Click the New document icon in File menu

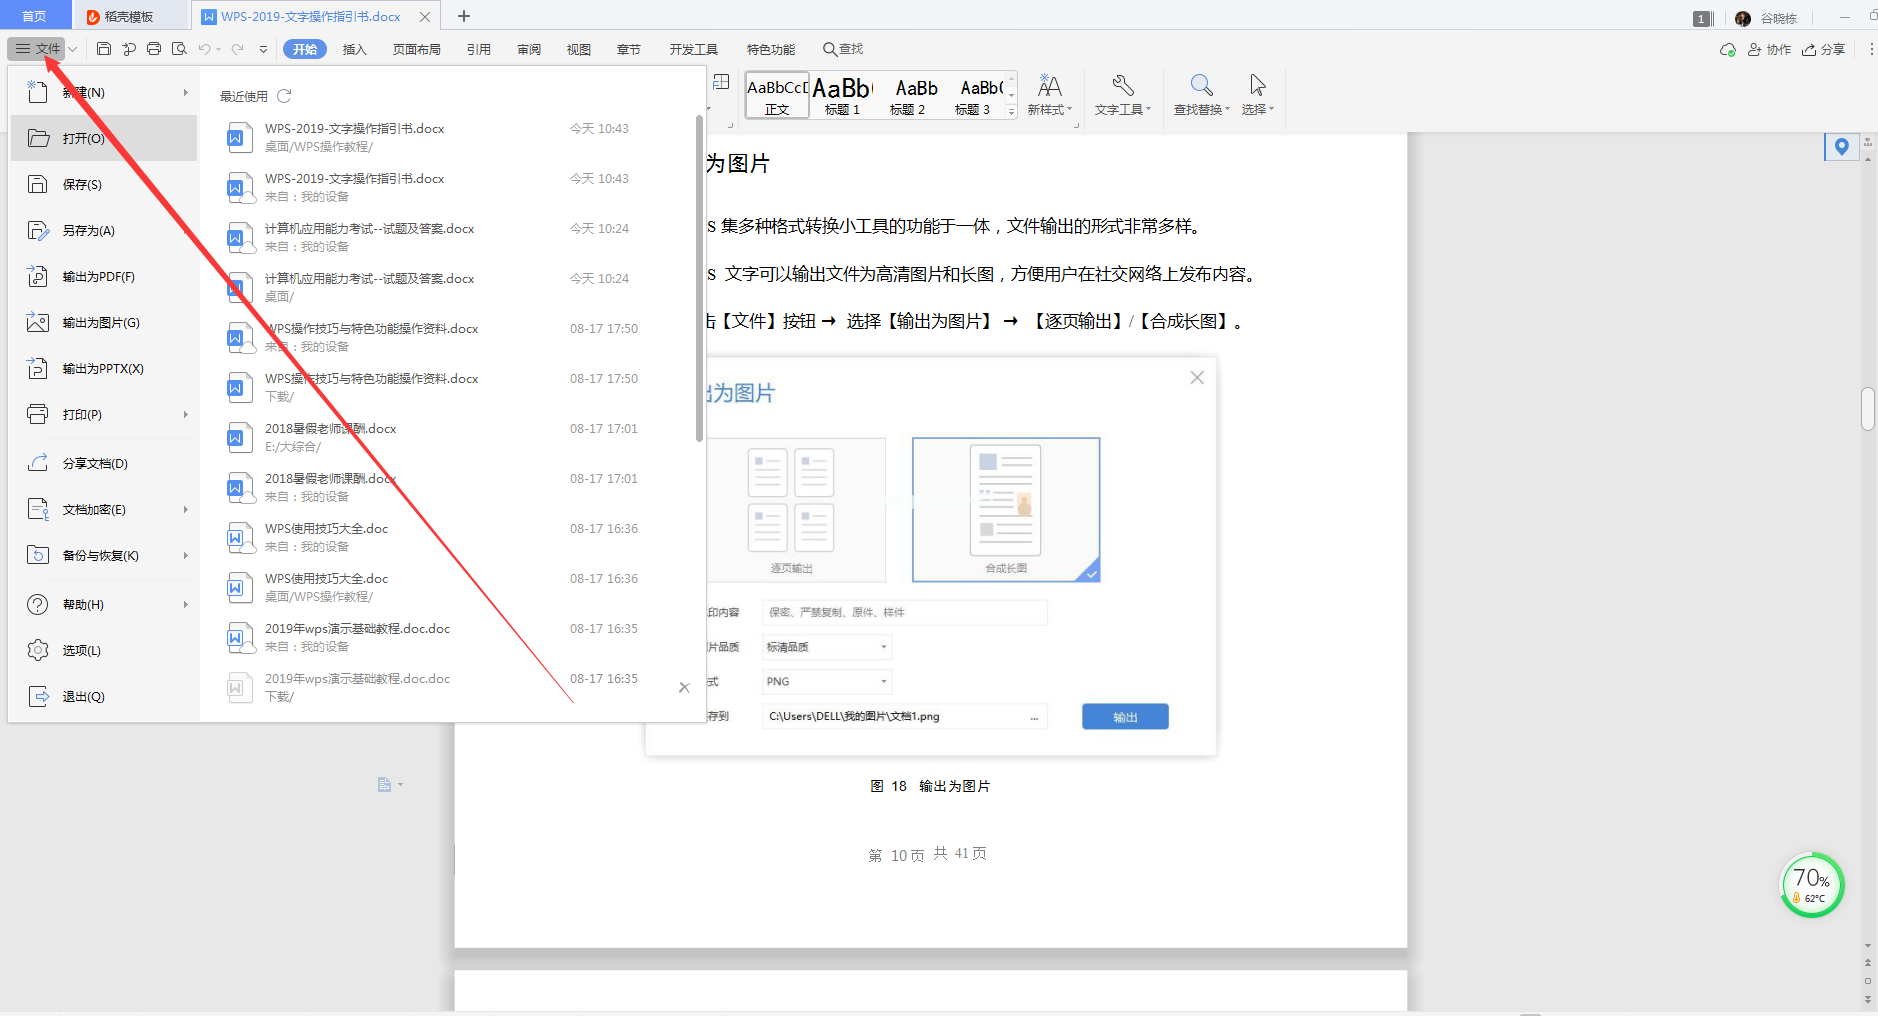[x=37, y=92]
